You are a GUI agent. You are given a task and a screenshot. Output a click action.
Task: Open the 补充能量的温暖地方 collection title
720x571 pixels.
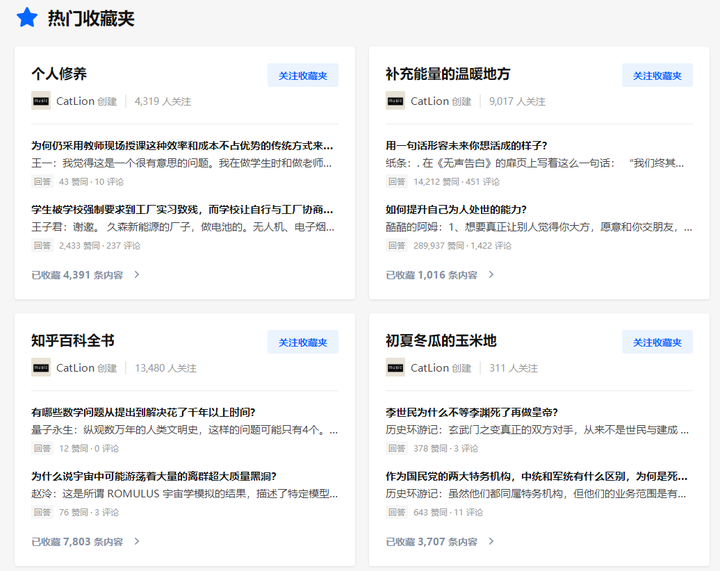tap(448, 73)
